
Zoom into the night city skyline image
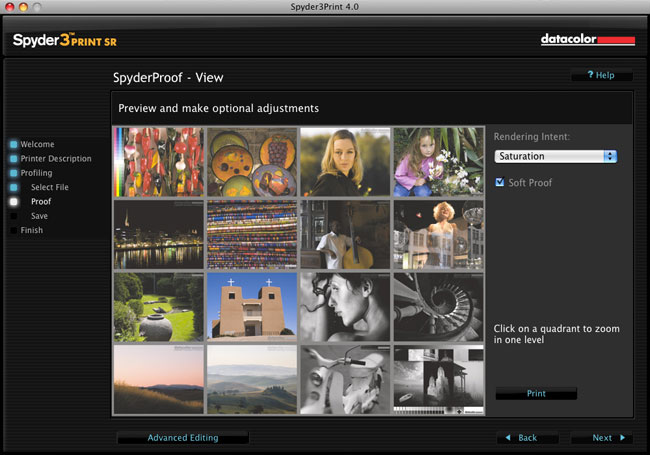coord(159,235)
